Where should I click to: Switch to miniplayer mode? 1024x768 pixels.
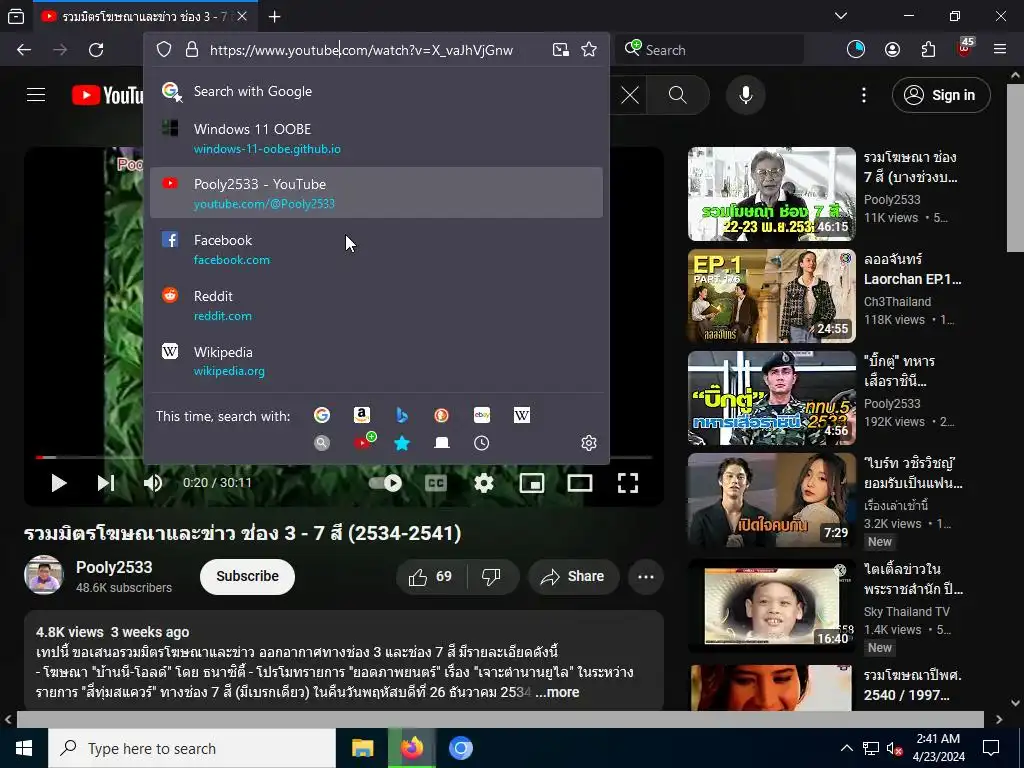coord(532,483)
